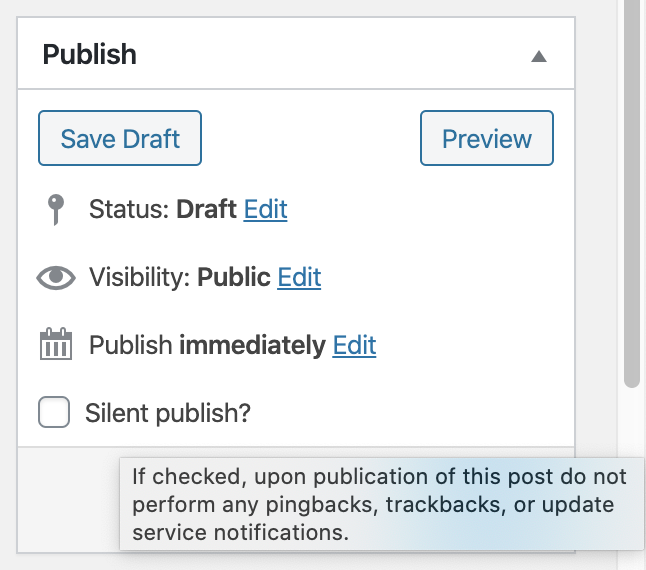Screen dimensions: 646x570
Task: Click the vertical scrollbar thumb
Action: [631, 190]
